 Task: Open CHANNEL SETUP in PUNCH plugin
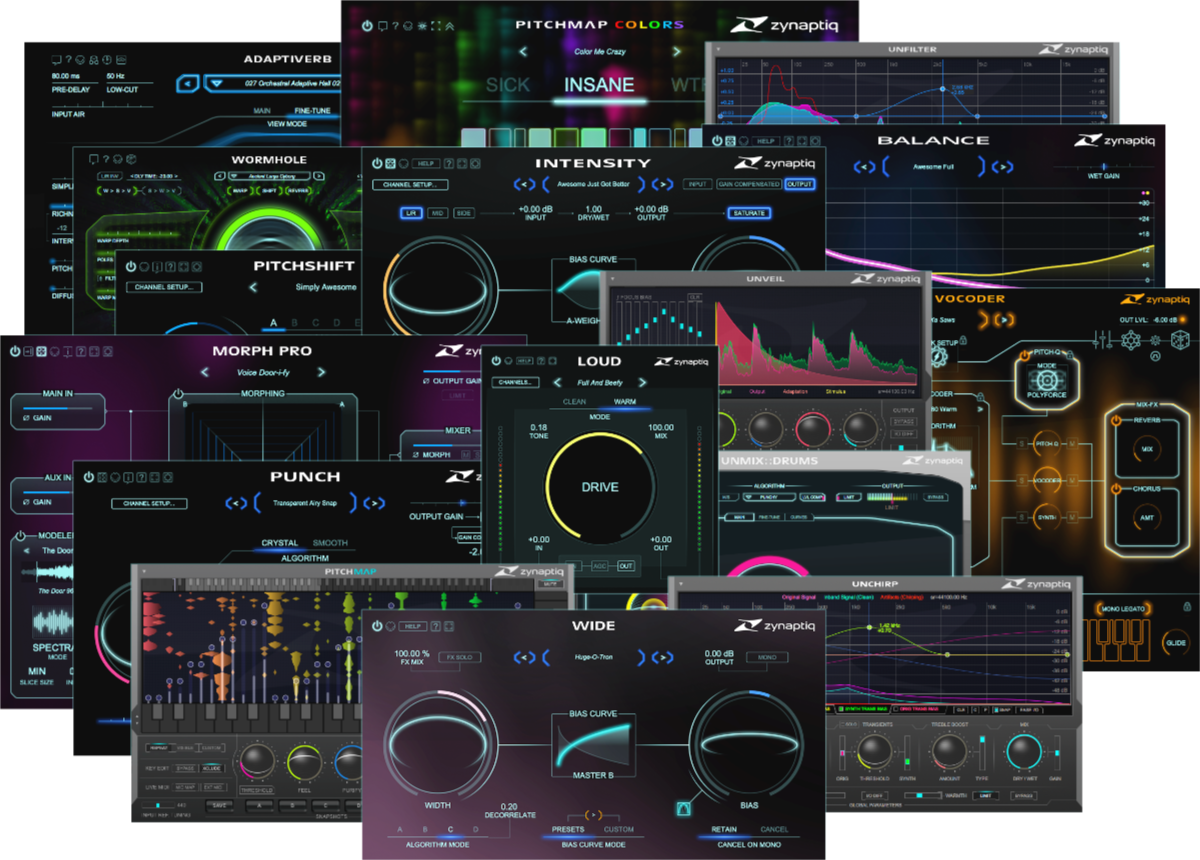click(149, 503)
